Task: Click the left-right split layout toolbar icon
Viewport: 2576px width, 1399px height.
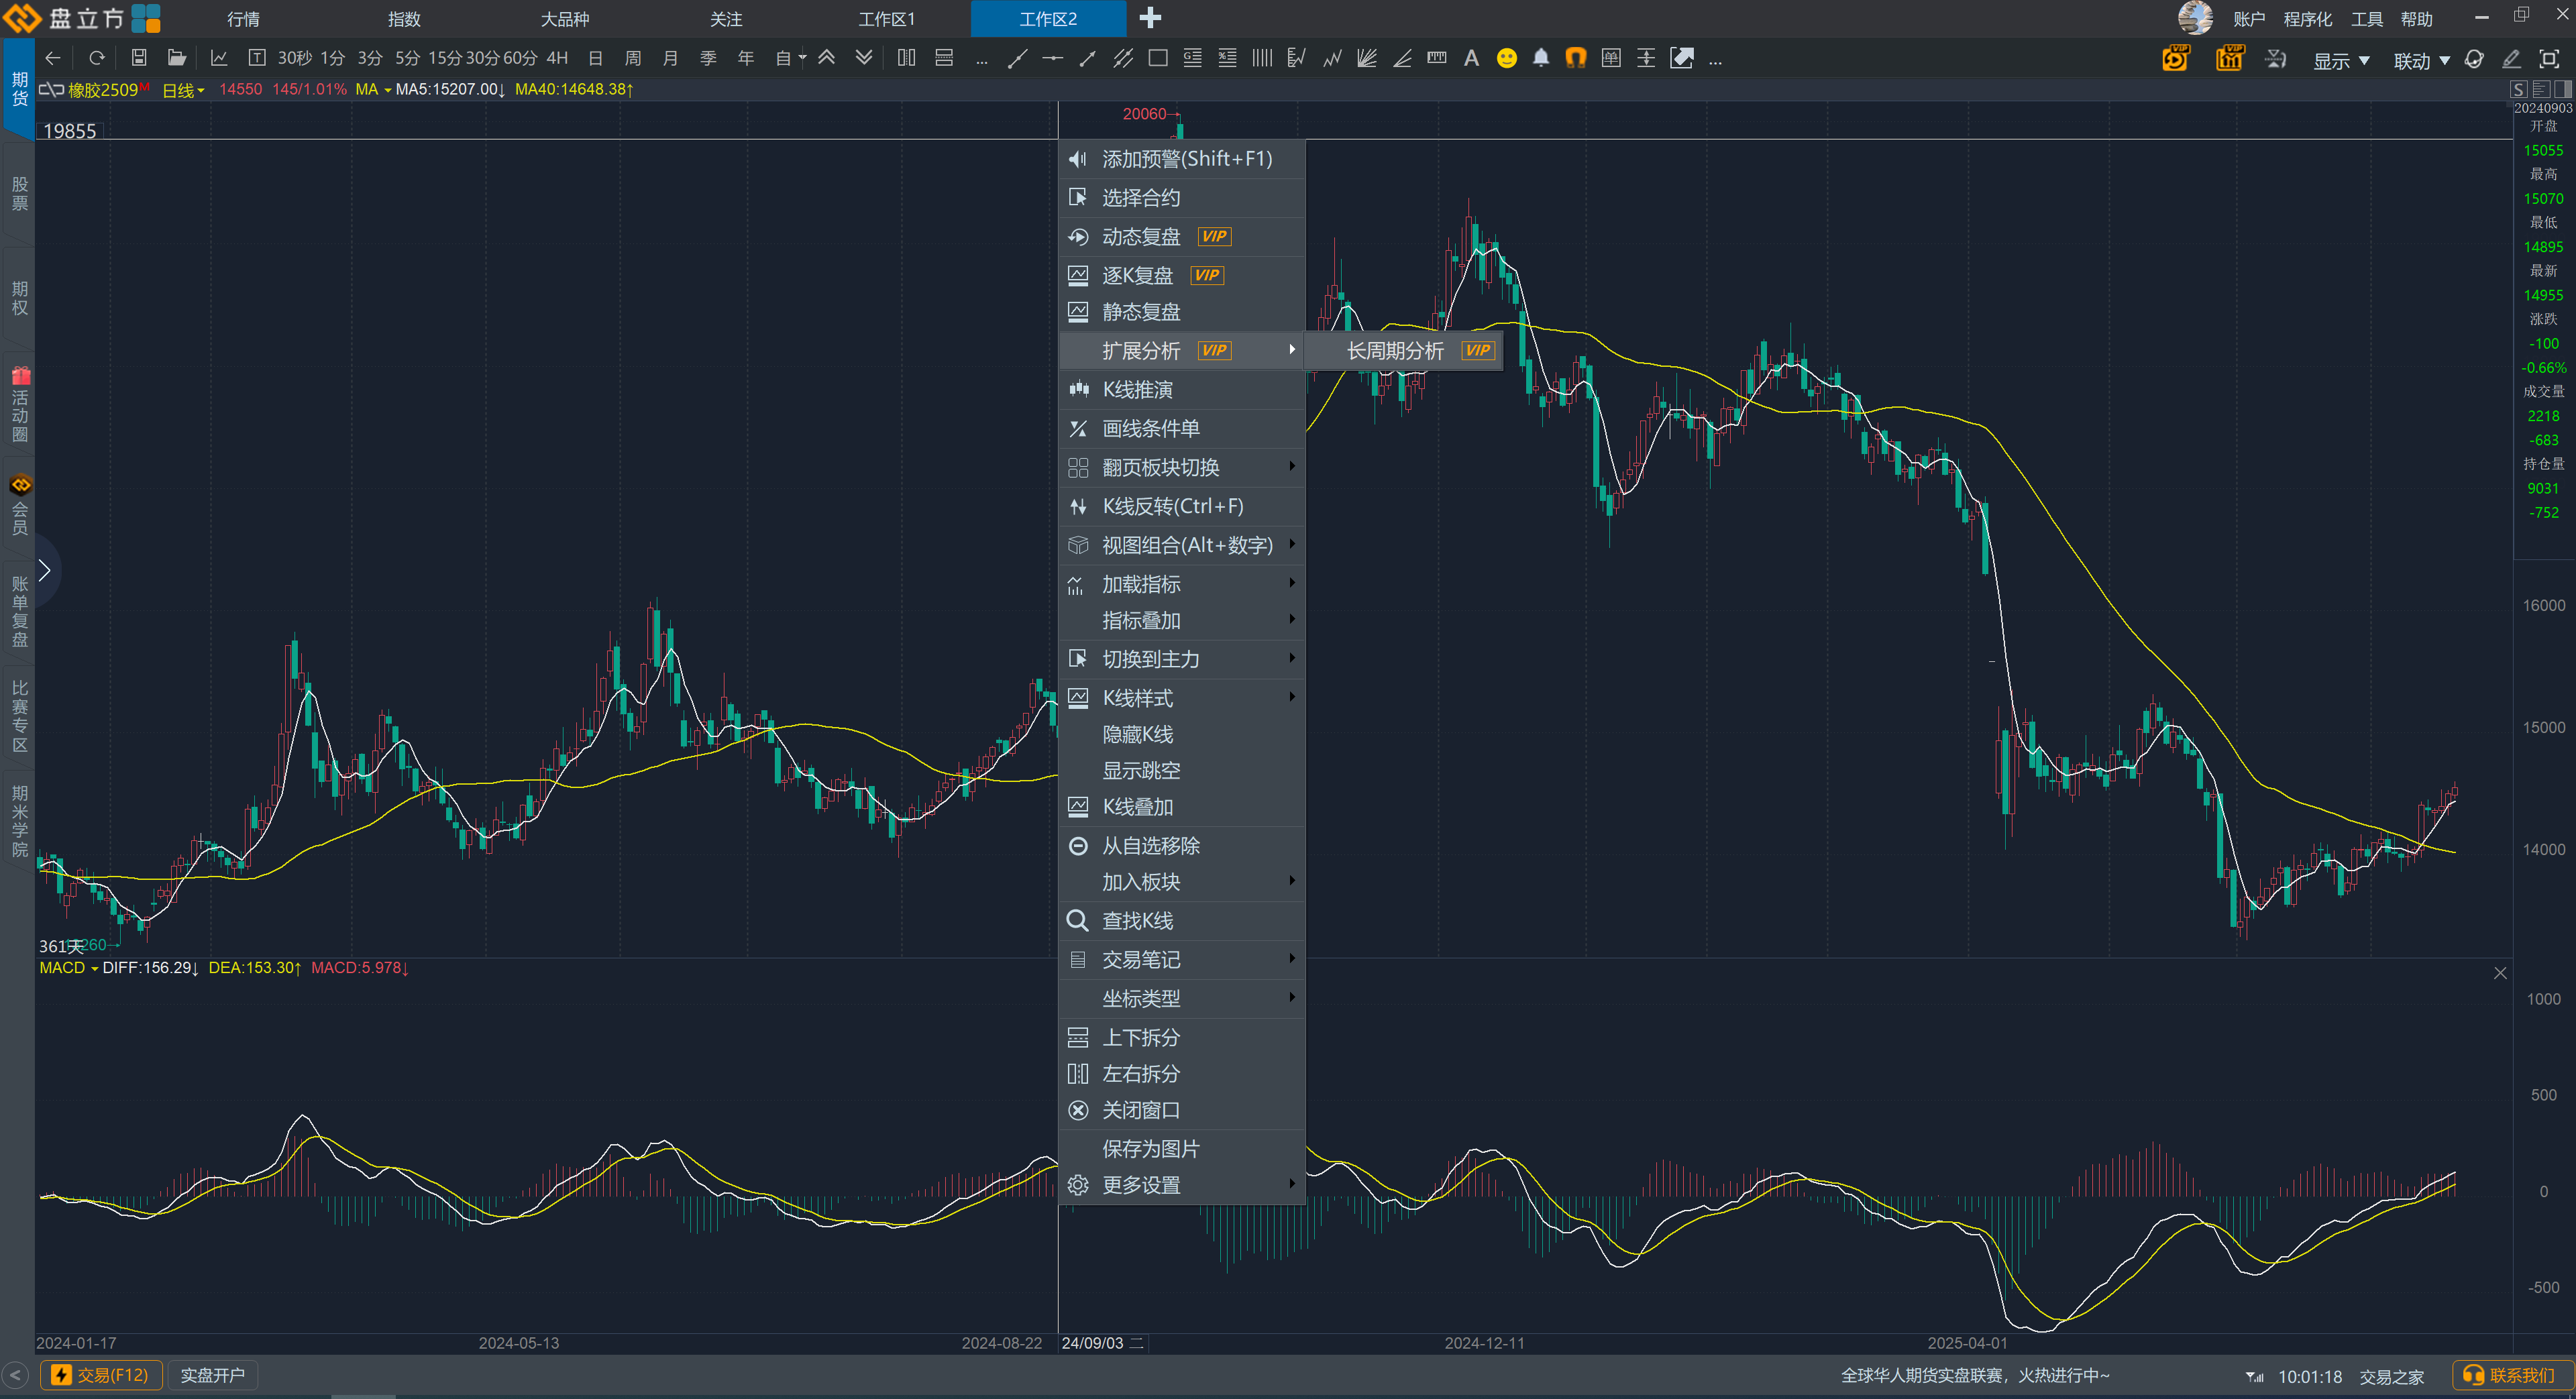Action: click(x=906, y=58)
